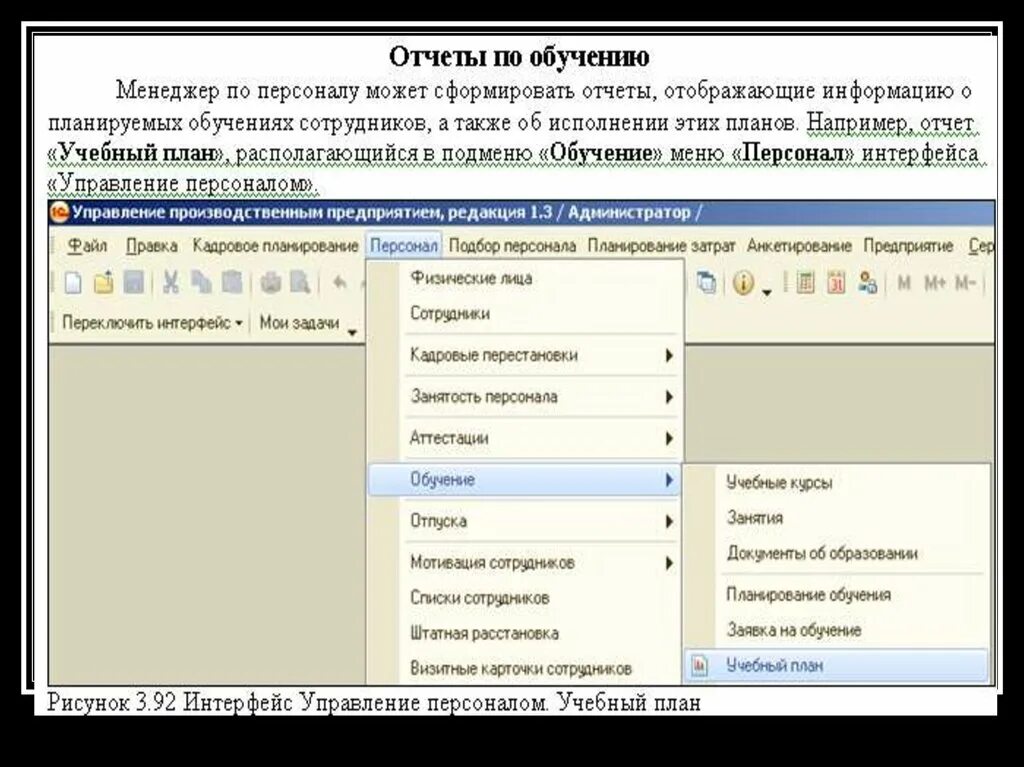Select Списки сотрудников menu entry
1024x767 pixels.
pos(525,598)
